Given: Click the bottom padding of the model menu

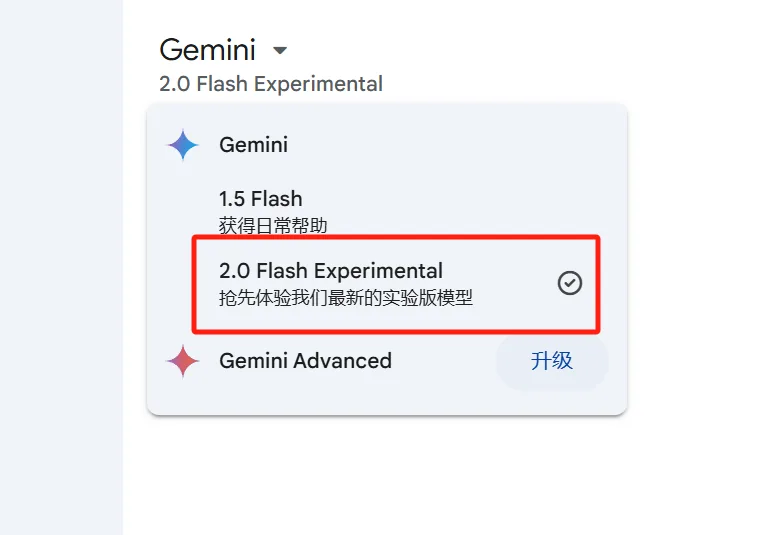Looking at the screenshot, I should [387, 403].
